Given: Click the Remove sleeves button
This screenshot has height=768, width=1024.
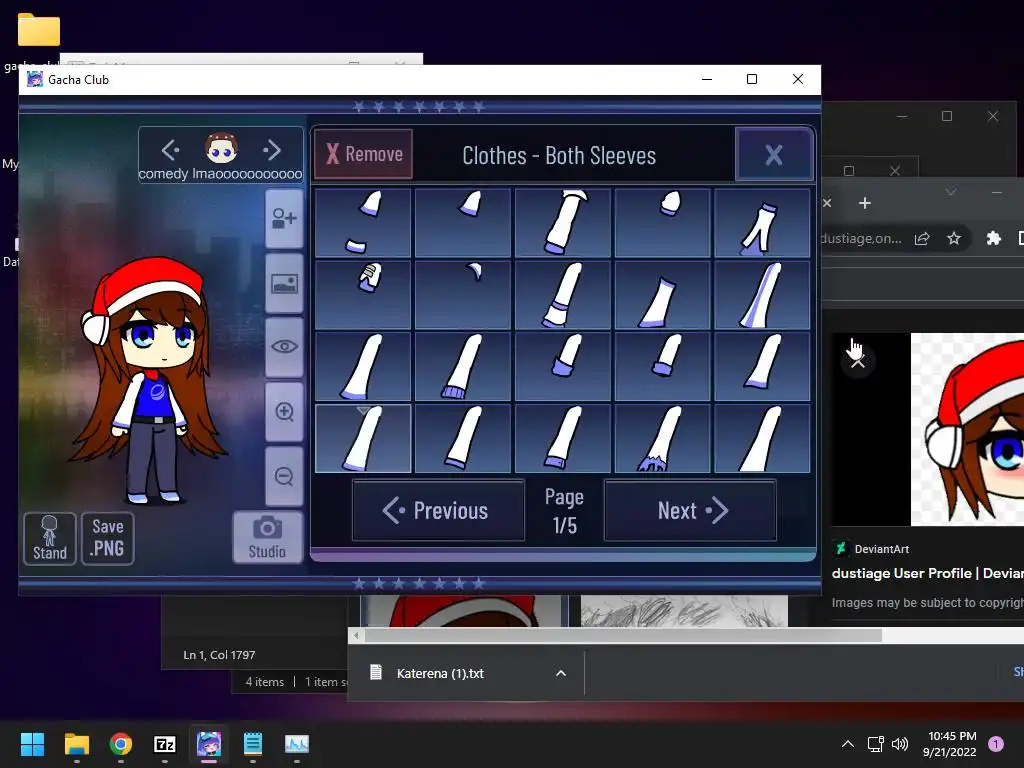Looking at the screenshot, I should coord(363,154).
